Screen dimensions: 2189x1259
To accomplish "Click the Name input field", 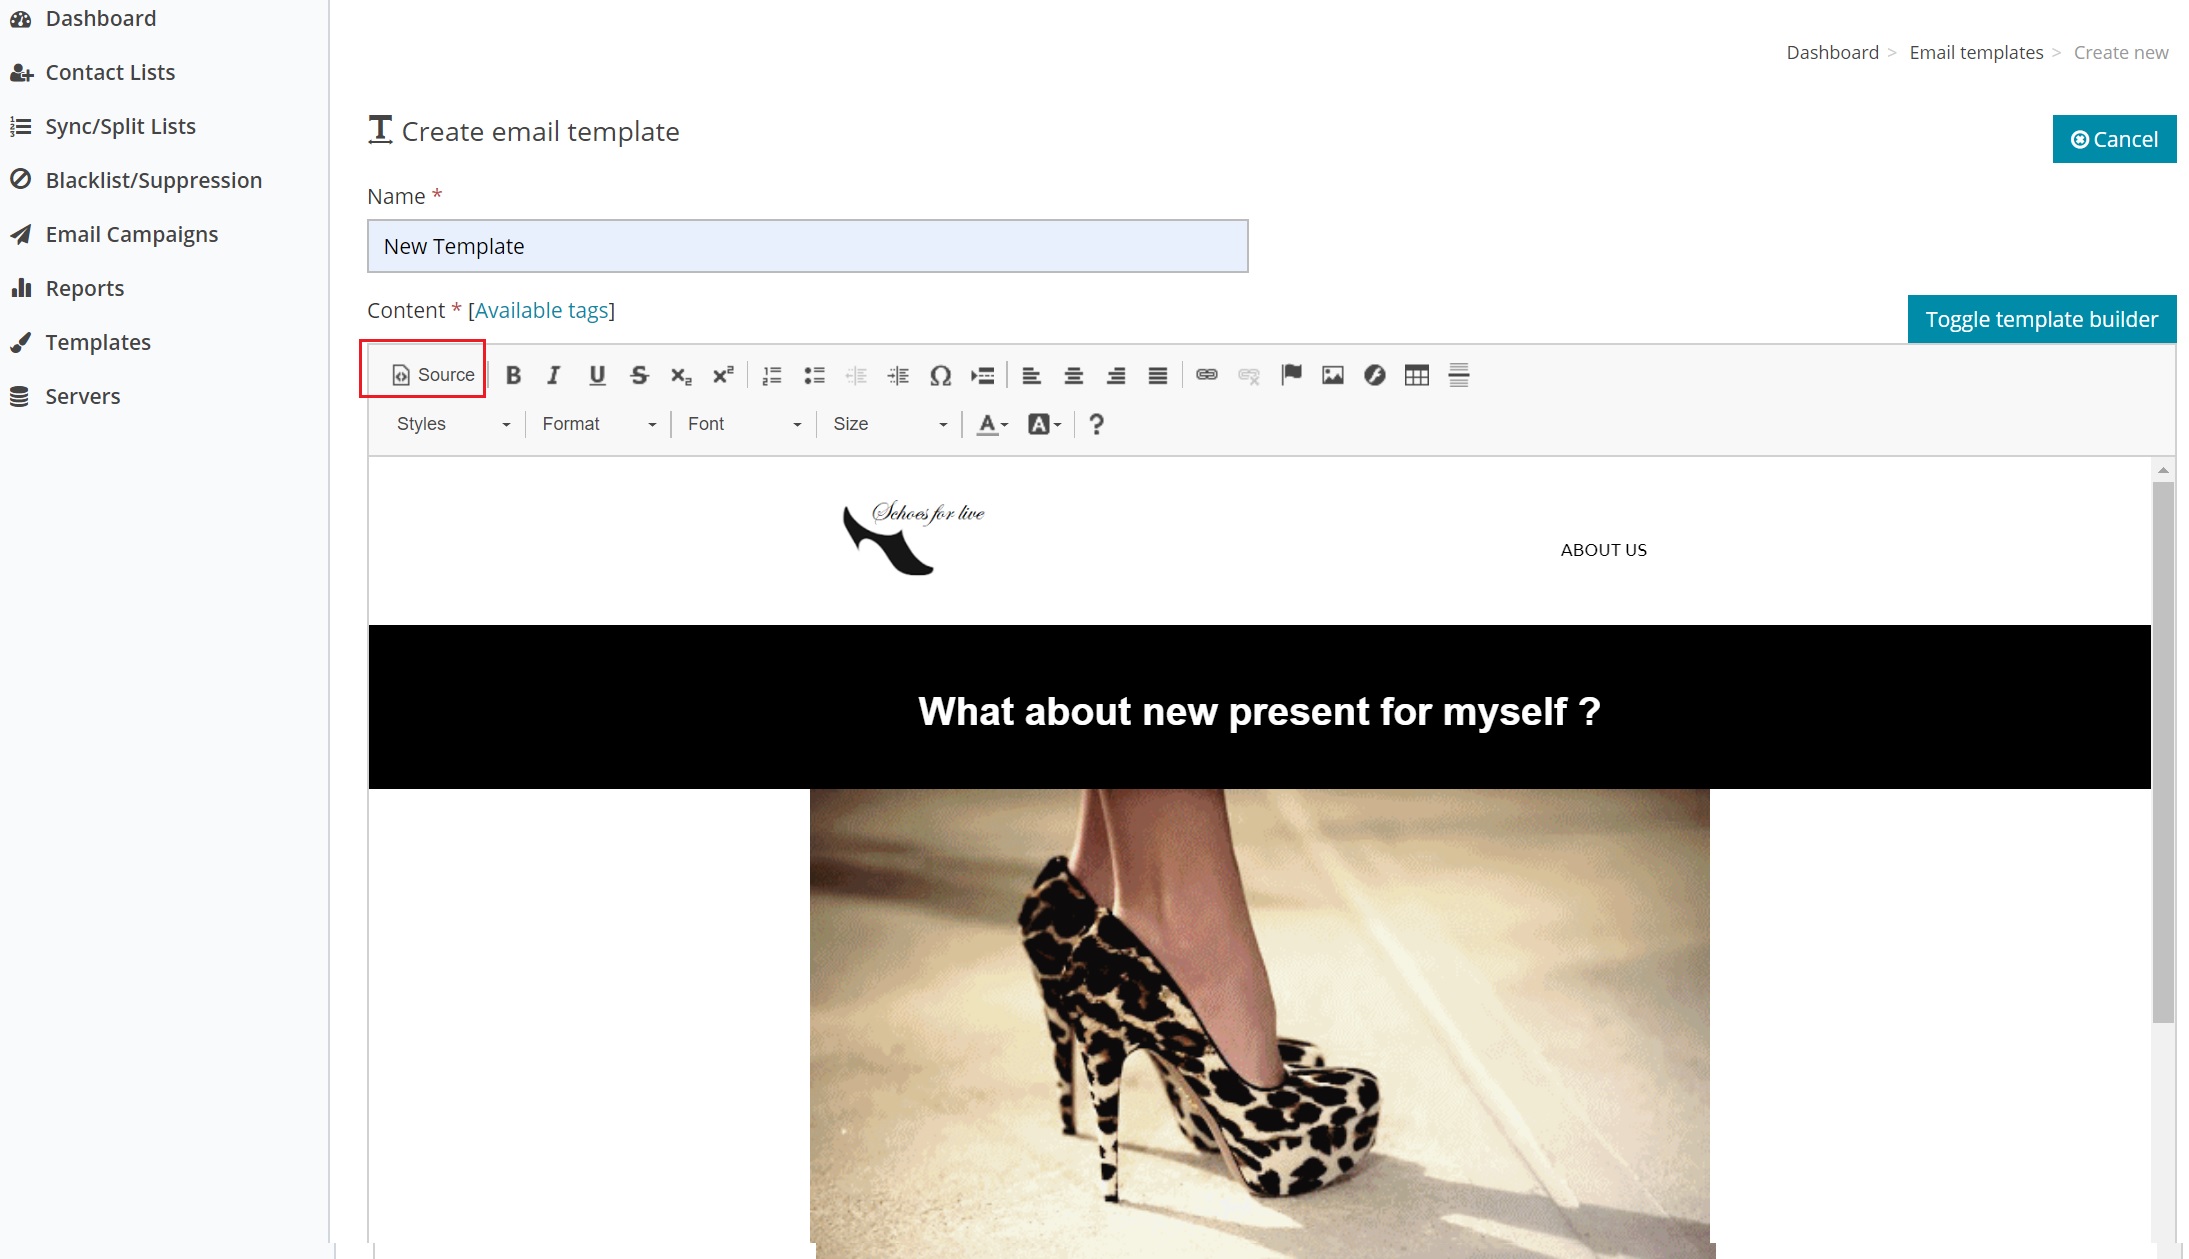I will [807, 247].
